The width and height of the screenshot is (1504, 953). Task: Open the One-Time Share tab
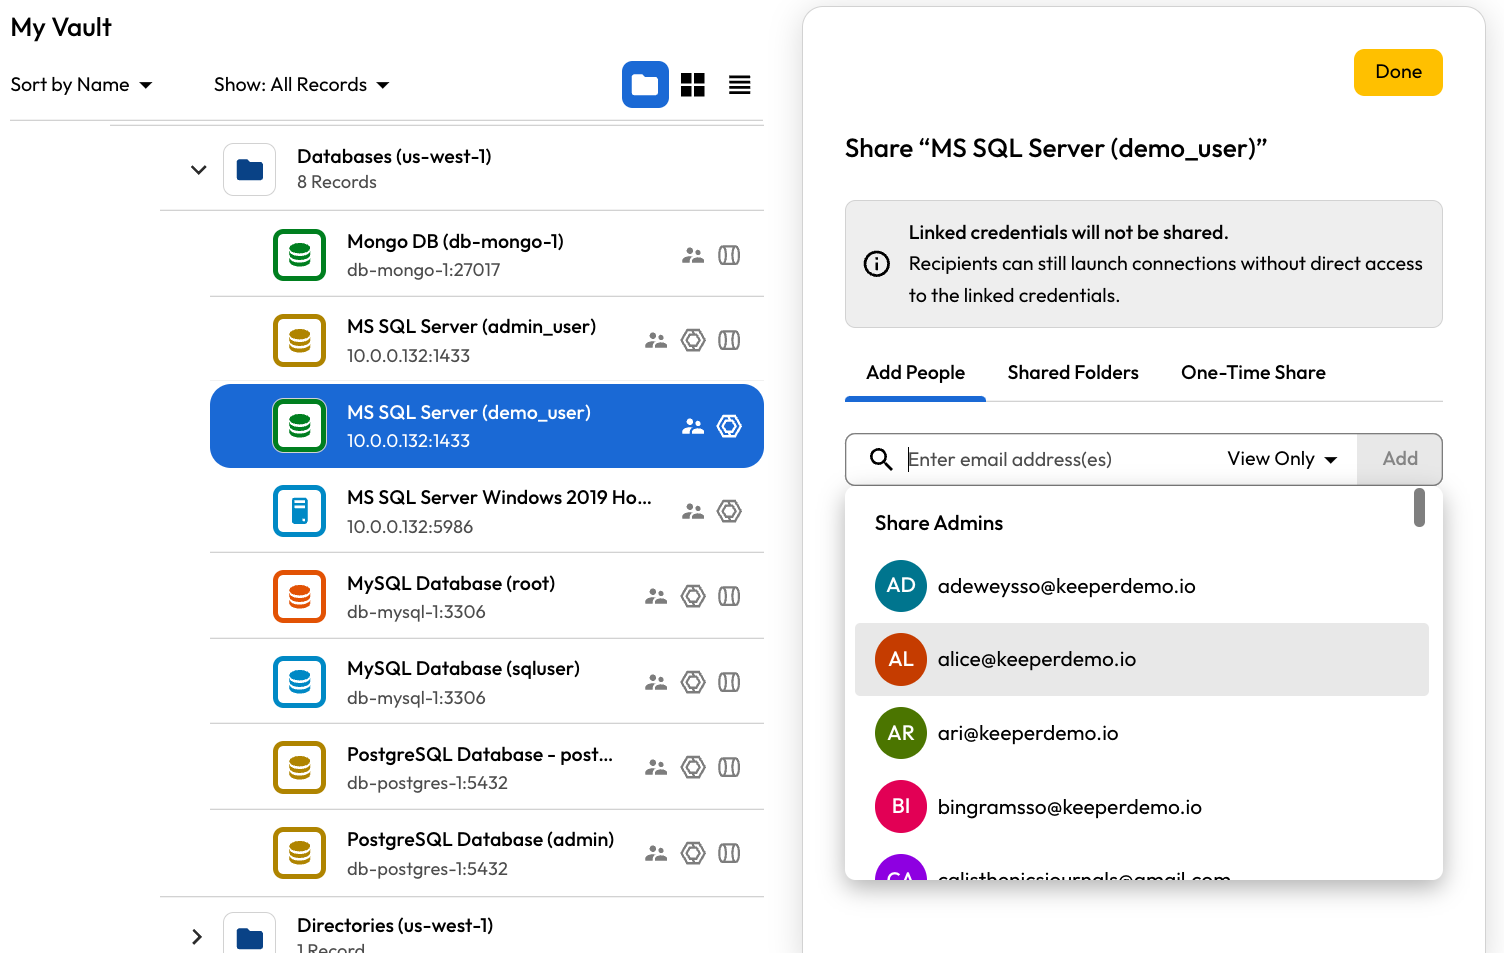click(1253, 372)
